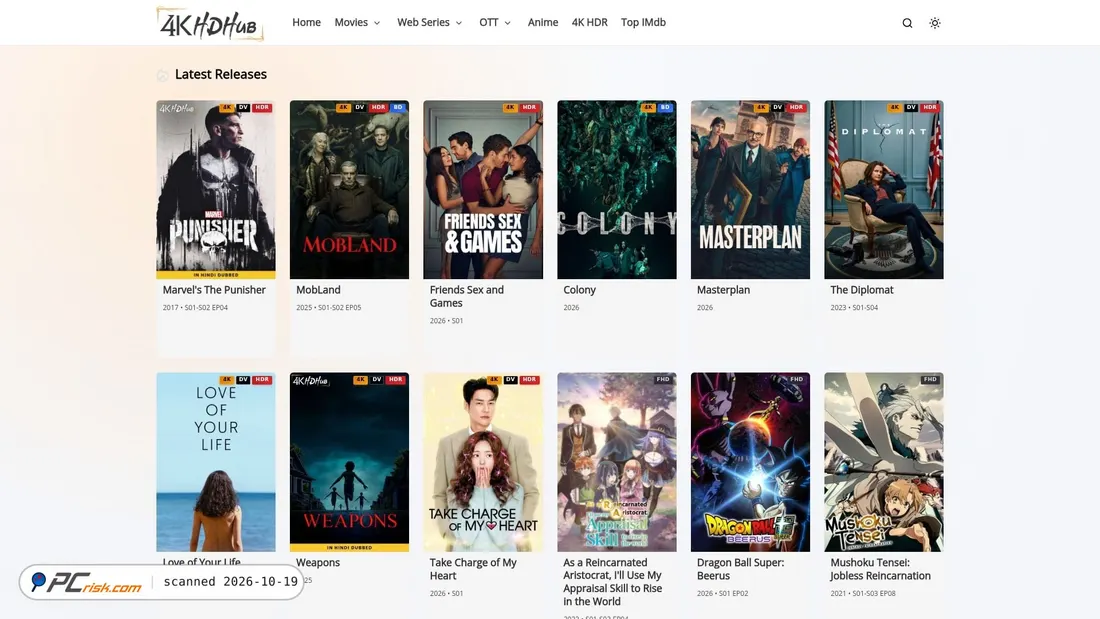Toggle the light/dark theme sun icon

[x=934, y=23]
